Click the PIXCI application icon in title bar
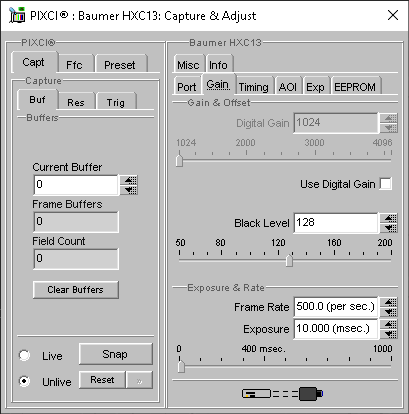Screen dimensions: 409x414 [17, 15]
